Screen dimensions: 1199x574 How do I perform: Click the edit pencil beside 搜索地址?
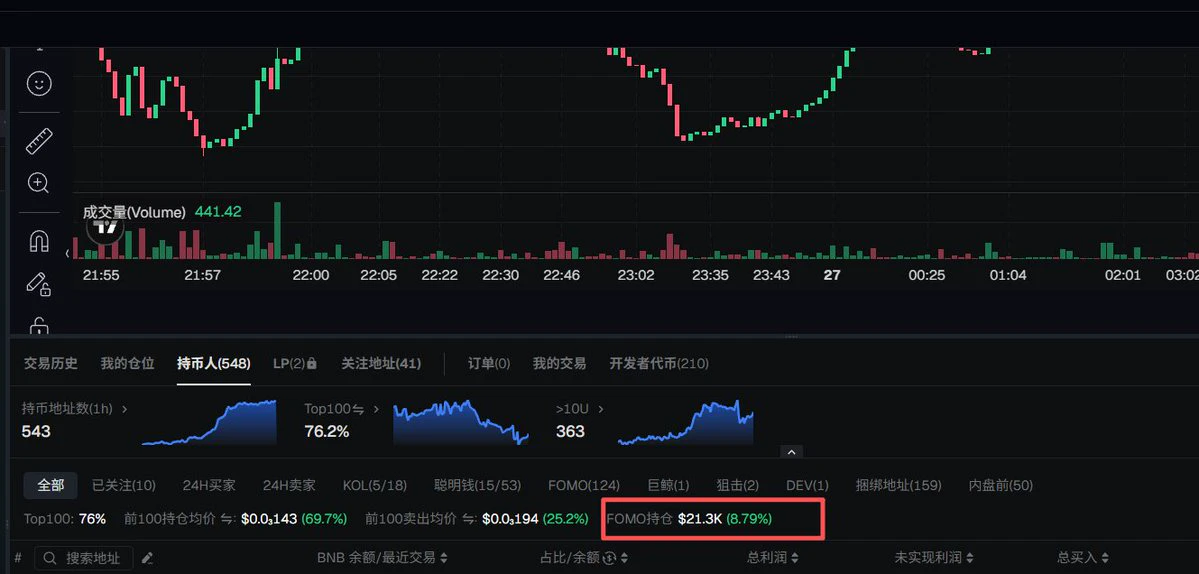tap(148, 559)
